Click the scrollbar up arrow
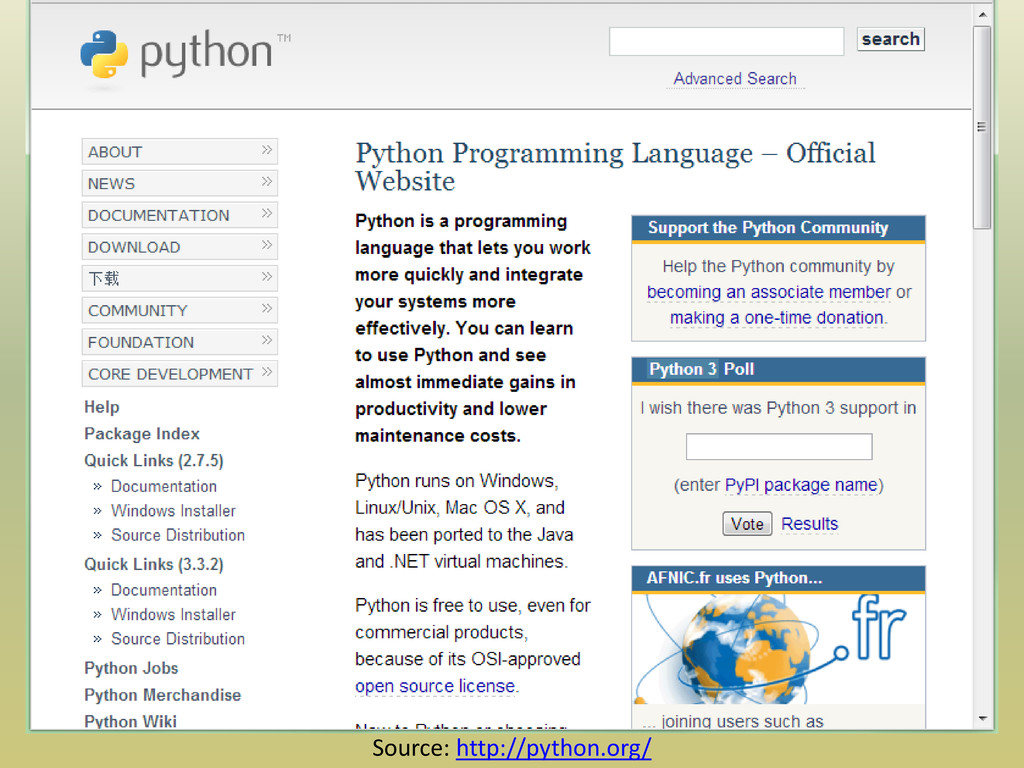Screen dimensions: 1024x768 pos(983,14)
